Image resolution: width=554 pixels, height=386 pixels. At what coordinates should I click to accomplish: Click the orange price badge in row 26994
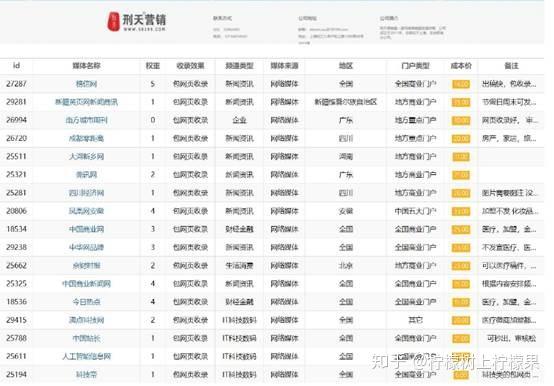[461, 120]
